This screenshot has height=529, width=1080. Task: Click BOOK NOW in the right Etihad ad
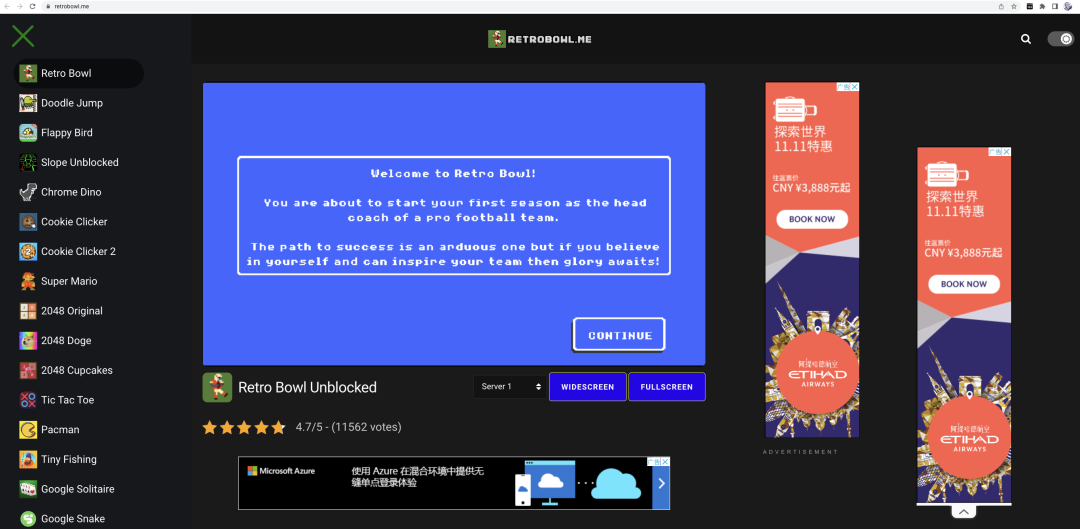[x=964, y=284]
